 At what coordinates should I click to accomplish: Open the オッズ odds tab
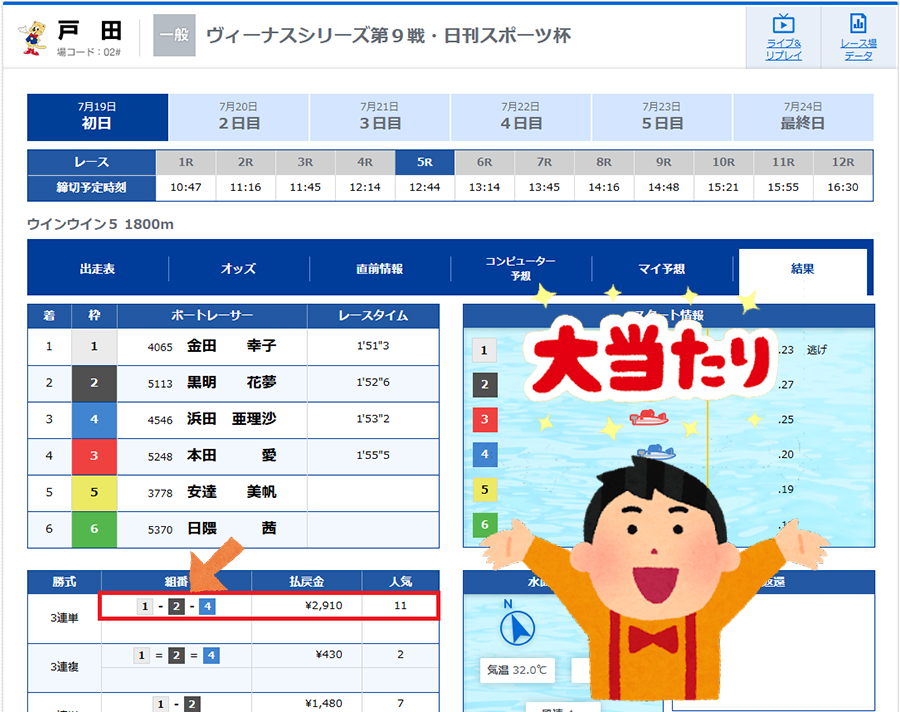coord(239,269)
